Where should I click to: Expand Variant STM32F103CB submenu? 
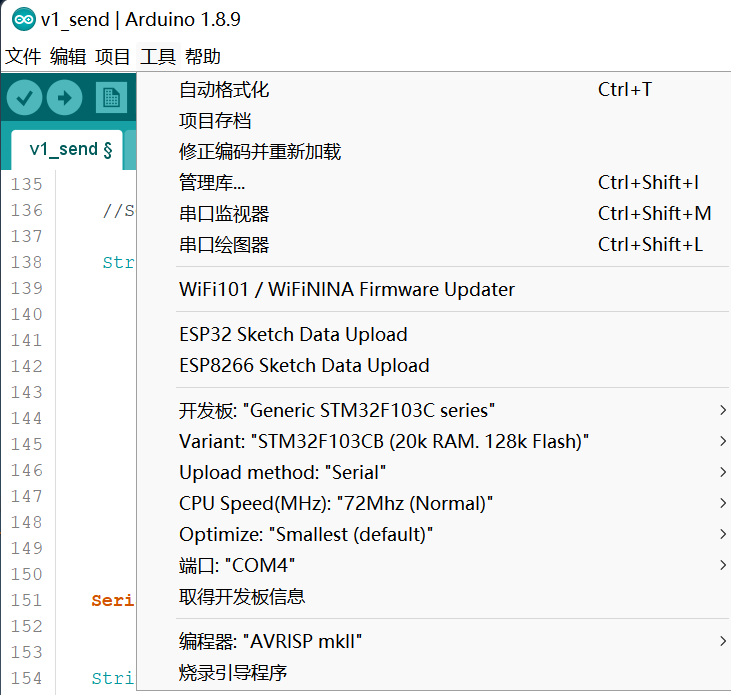tap(433, 441)
